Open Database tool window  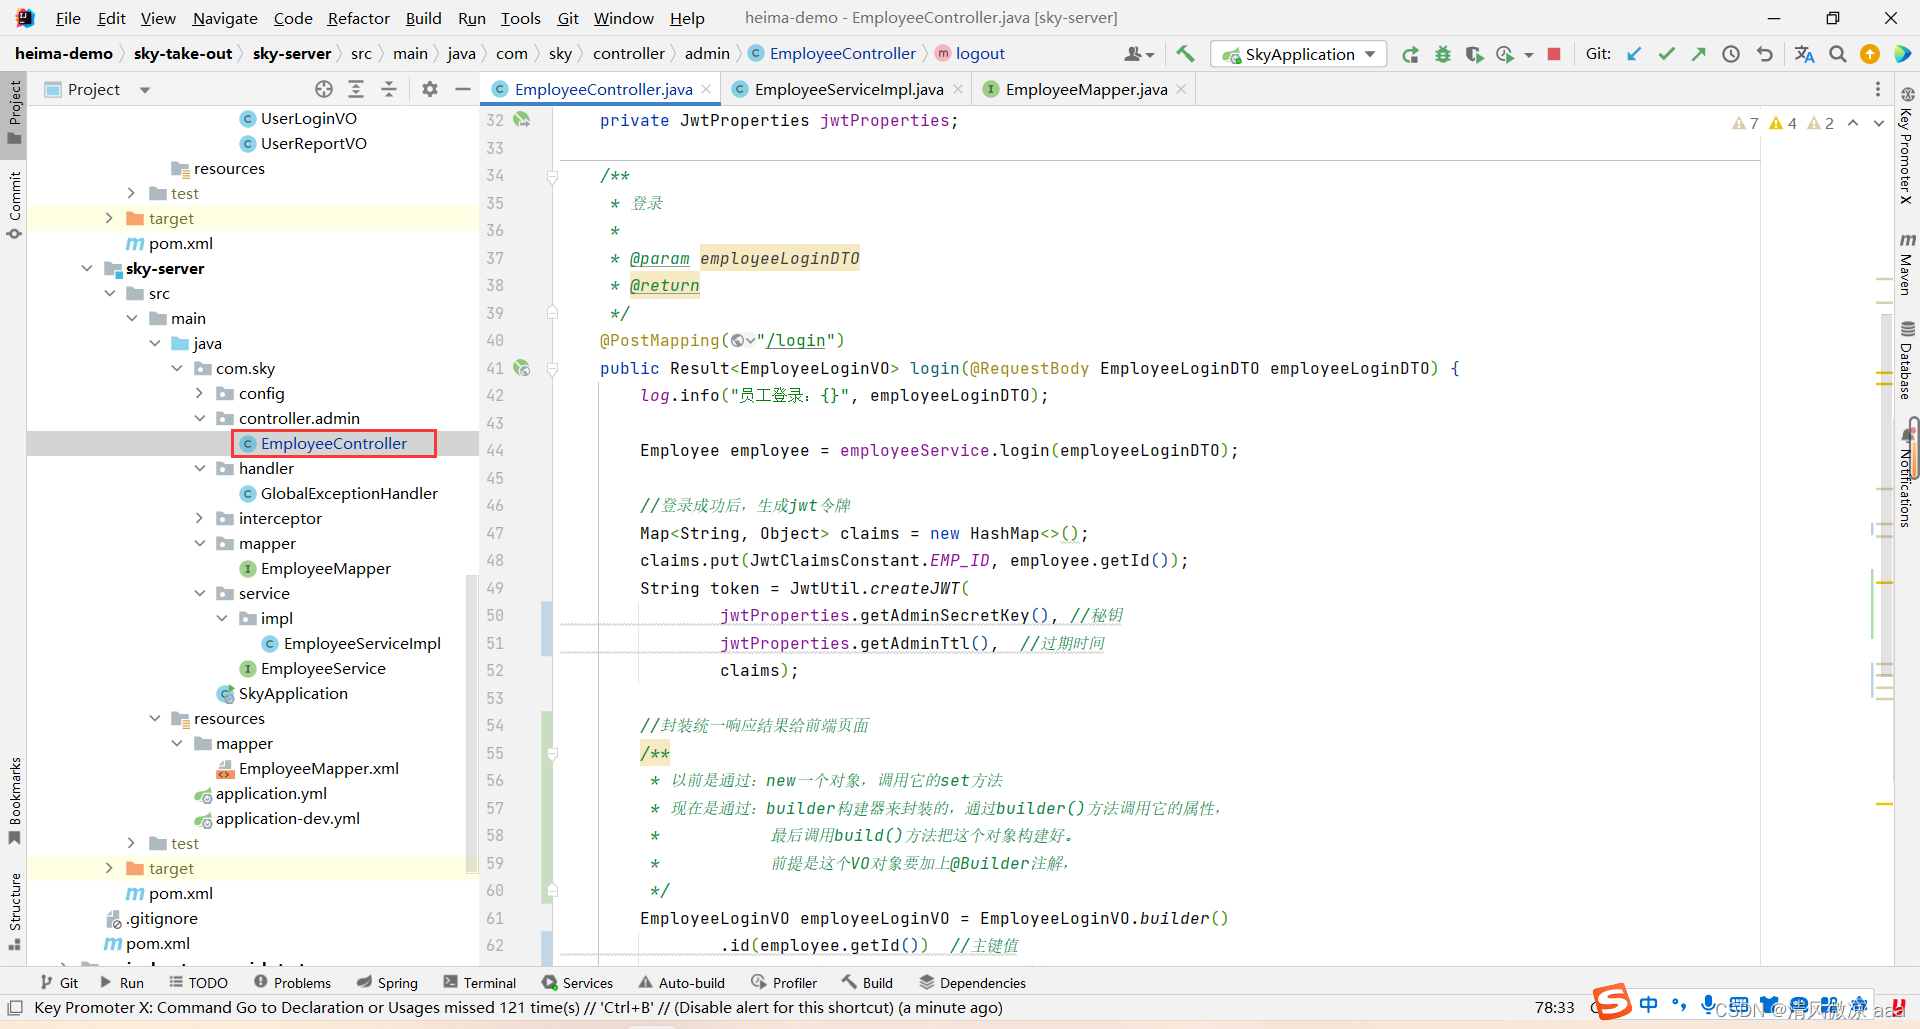click(x=1907, y=360)
